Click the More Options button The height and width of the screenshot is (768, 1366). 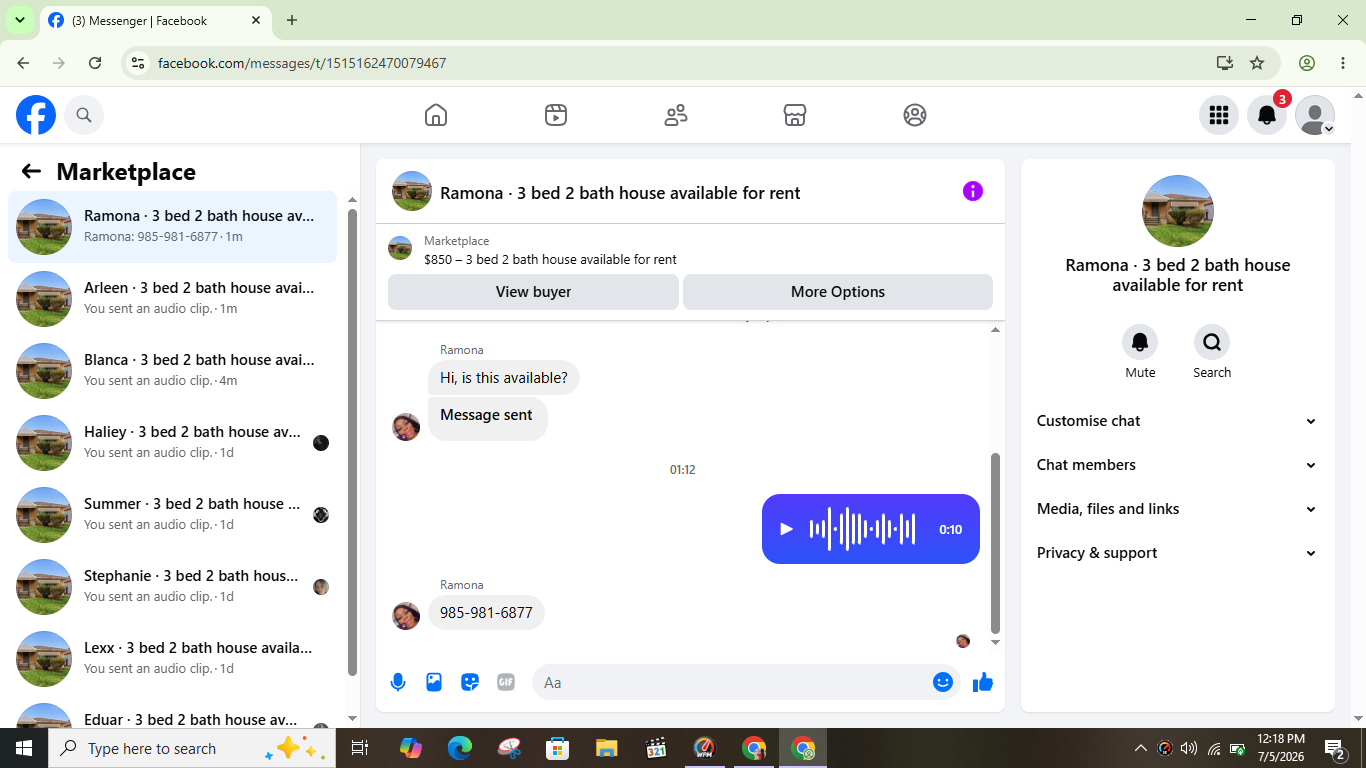[838, 292]
